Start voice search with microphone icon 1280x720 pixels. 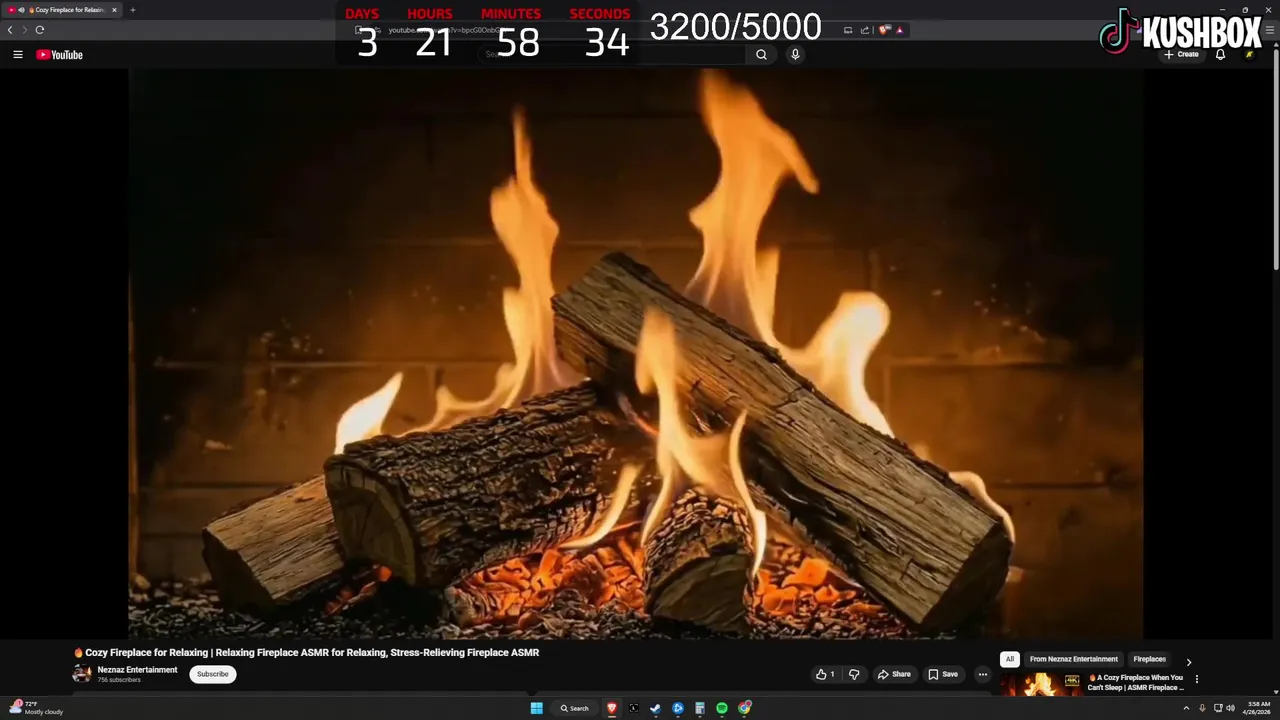coord(795,55)
